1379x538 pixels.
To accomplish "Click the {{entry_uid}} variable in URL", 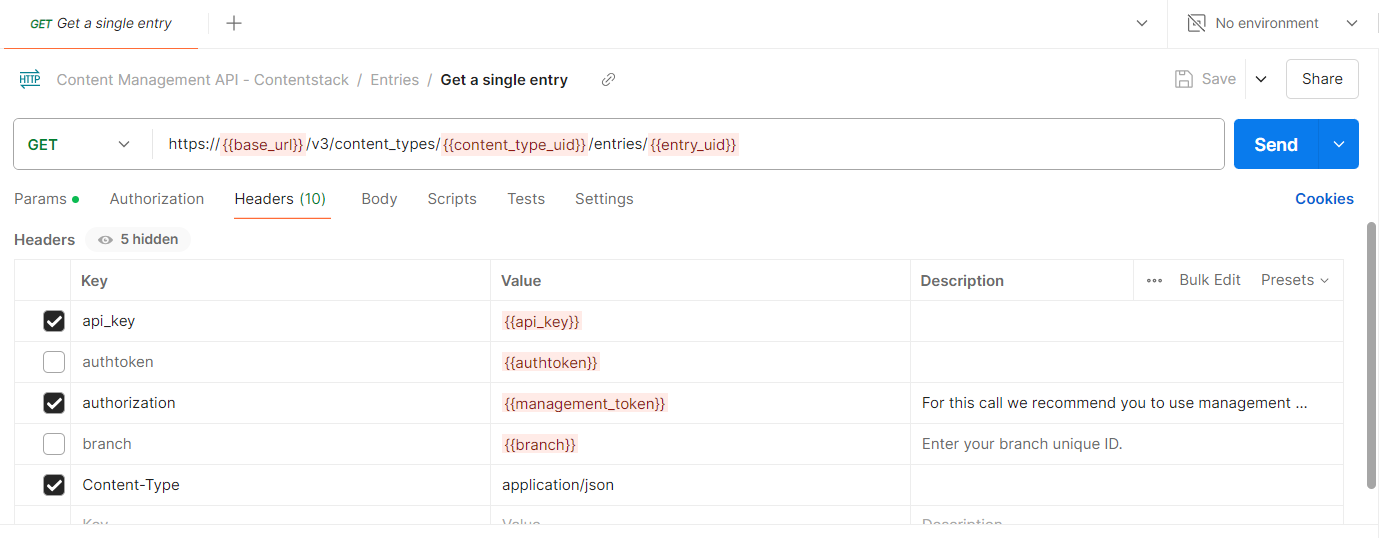I will pos(693,145).
